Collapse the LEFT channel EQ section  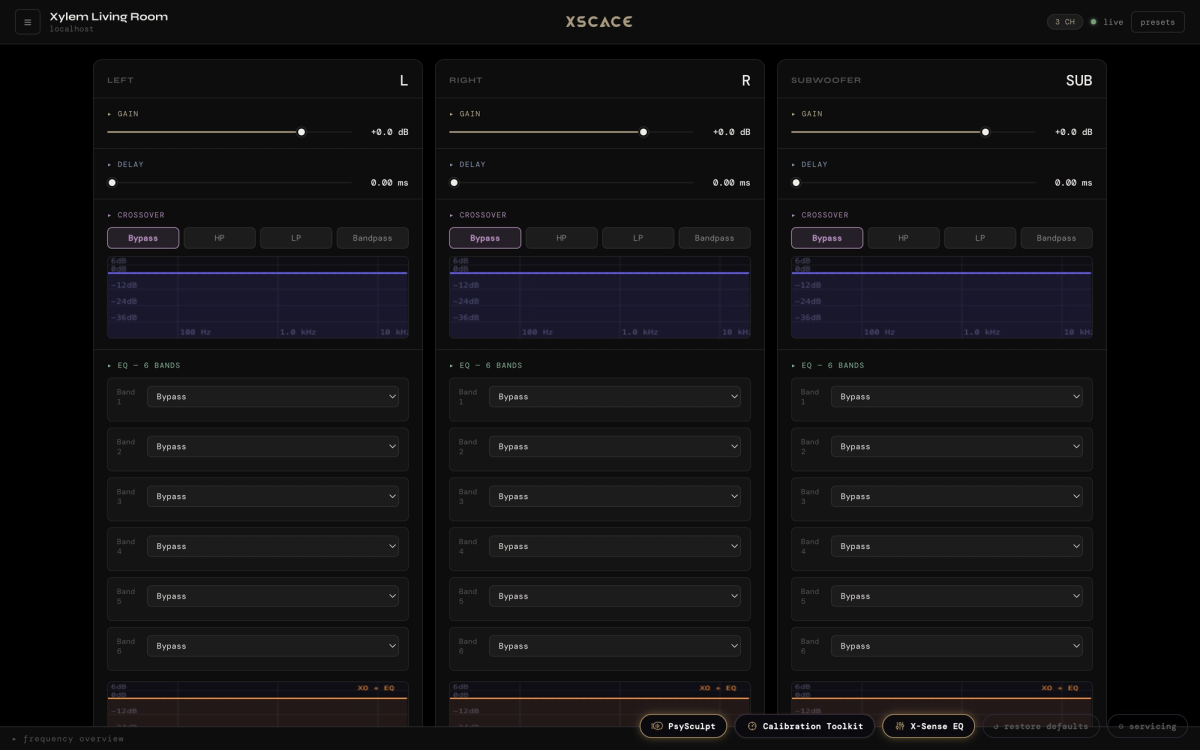coord(144,365)
